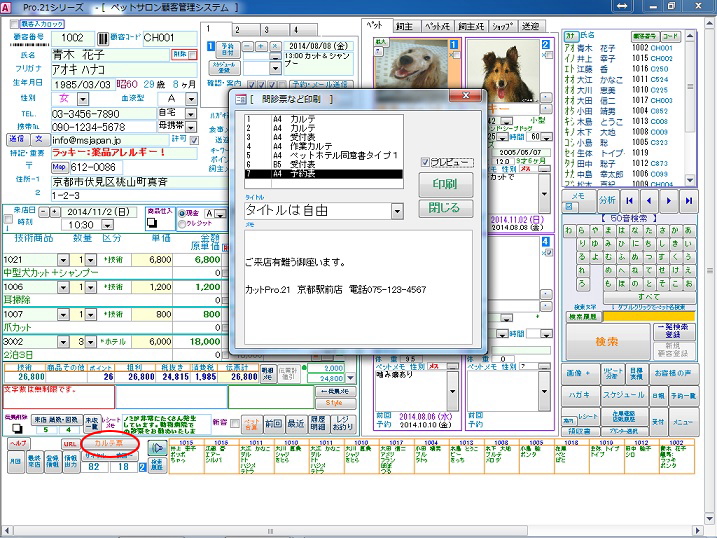Open the スケジュール button
The height and width of the screenshot is (538, 717).
(623, 395)
